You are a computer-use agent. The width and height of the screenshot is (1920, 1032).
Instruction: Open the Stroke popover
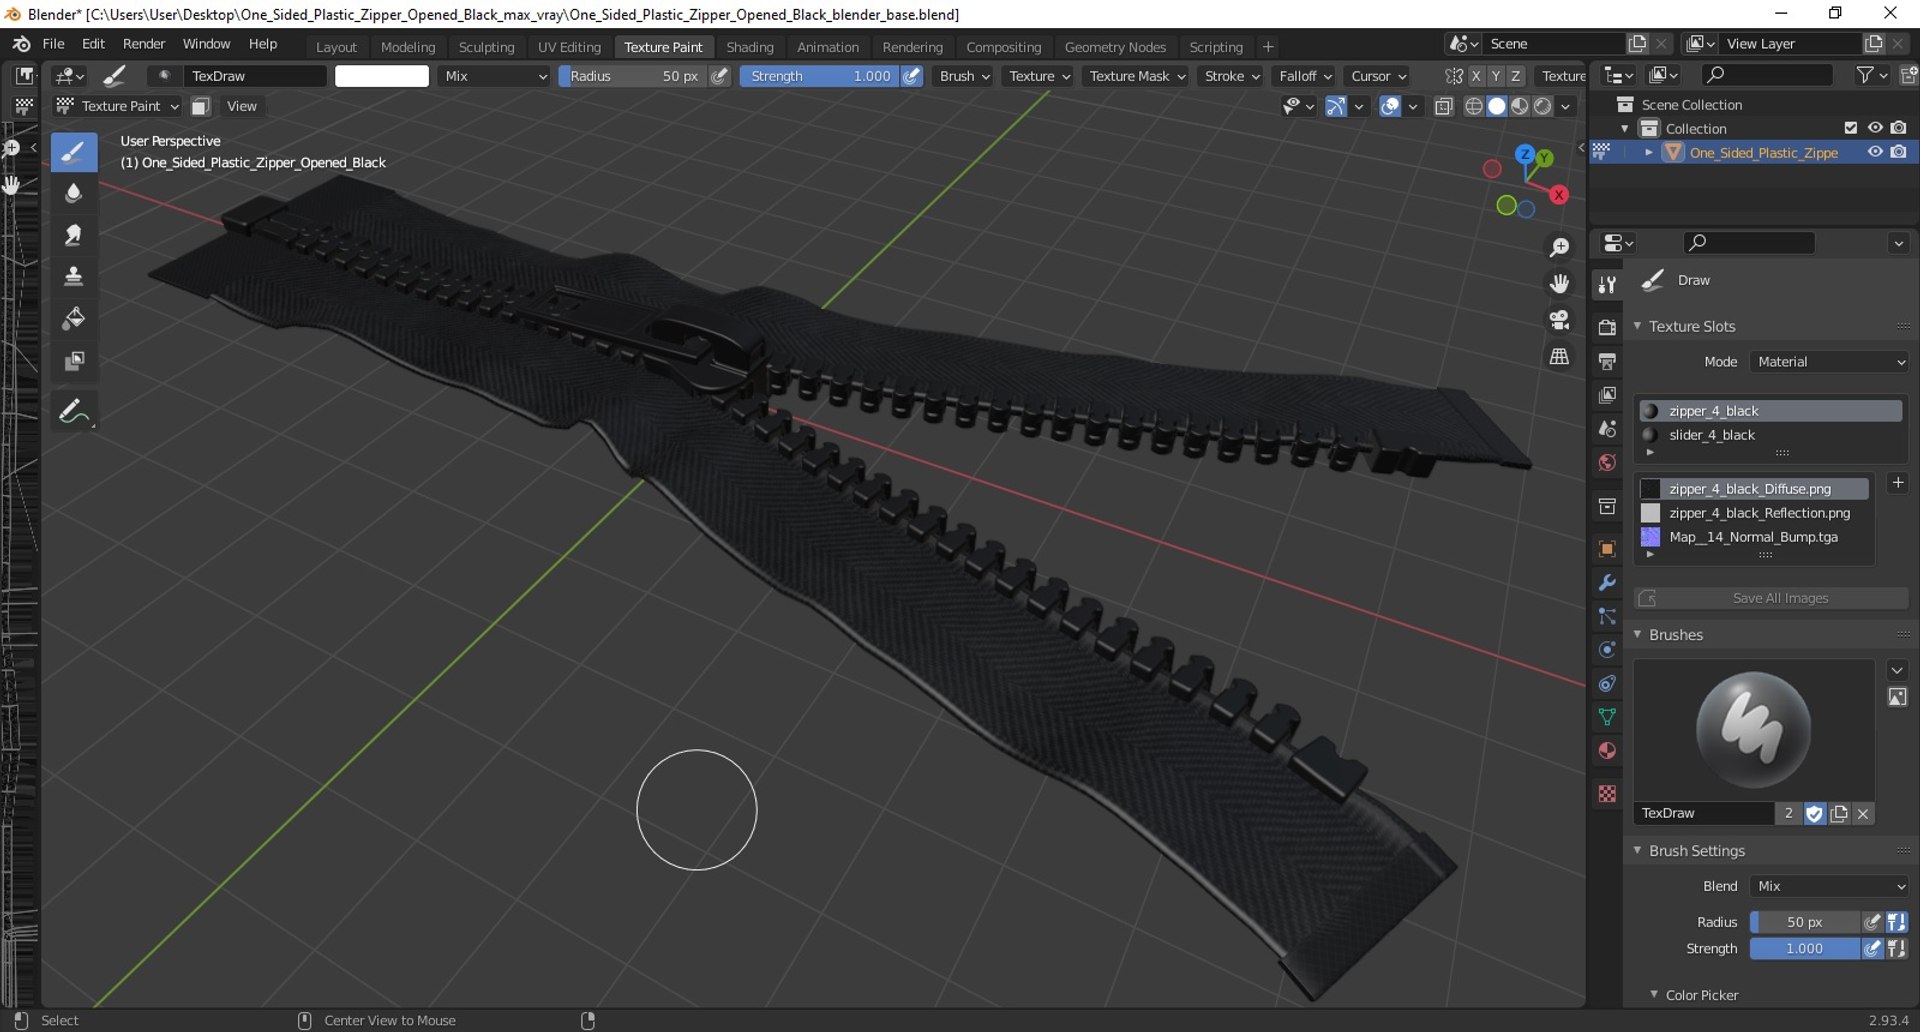(x=1232, y=76)
